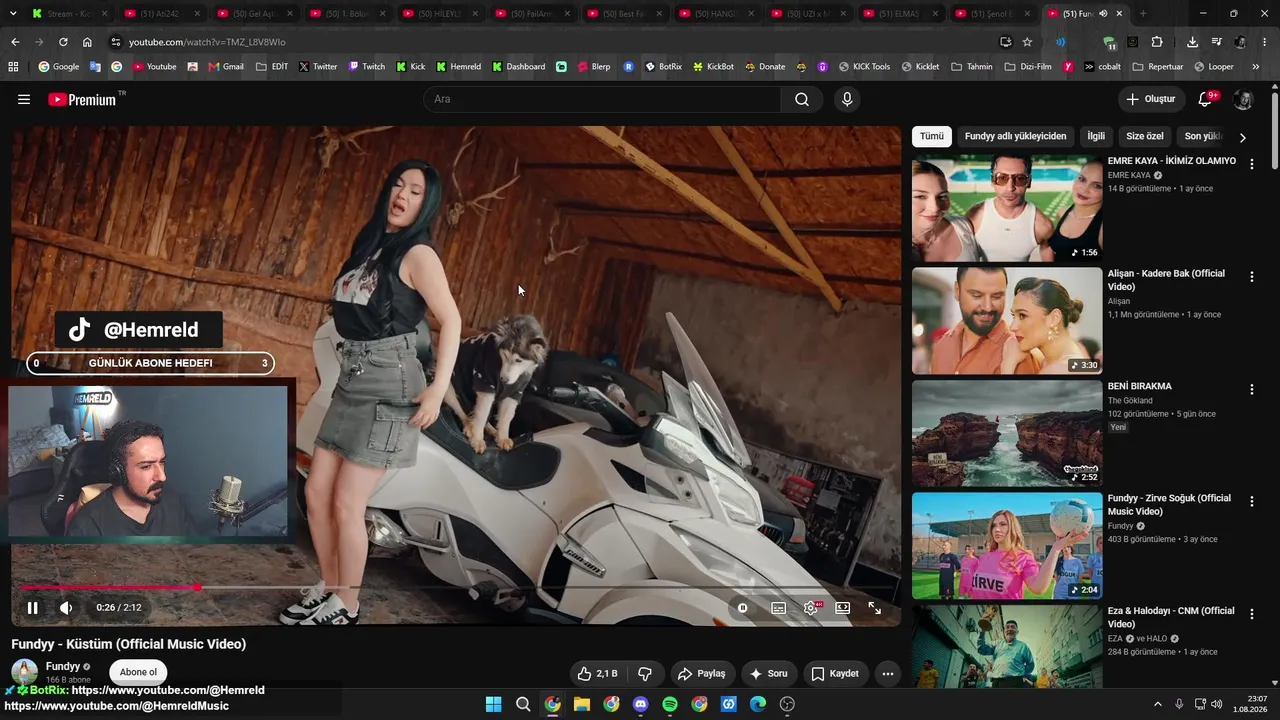Image resolution: width=1280 pixels, height=720 pixels.
Task: Open Alişan - Kadere Bak video title
Action: click(1166, 280)
